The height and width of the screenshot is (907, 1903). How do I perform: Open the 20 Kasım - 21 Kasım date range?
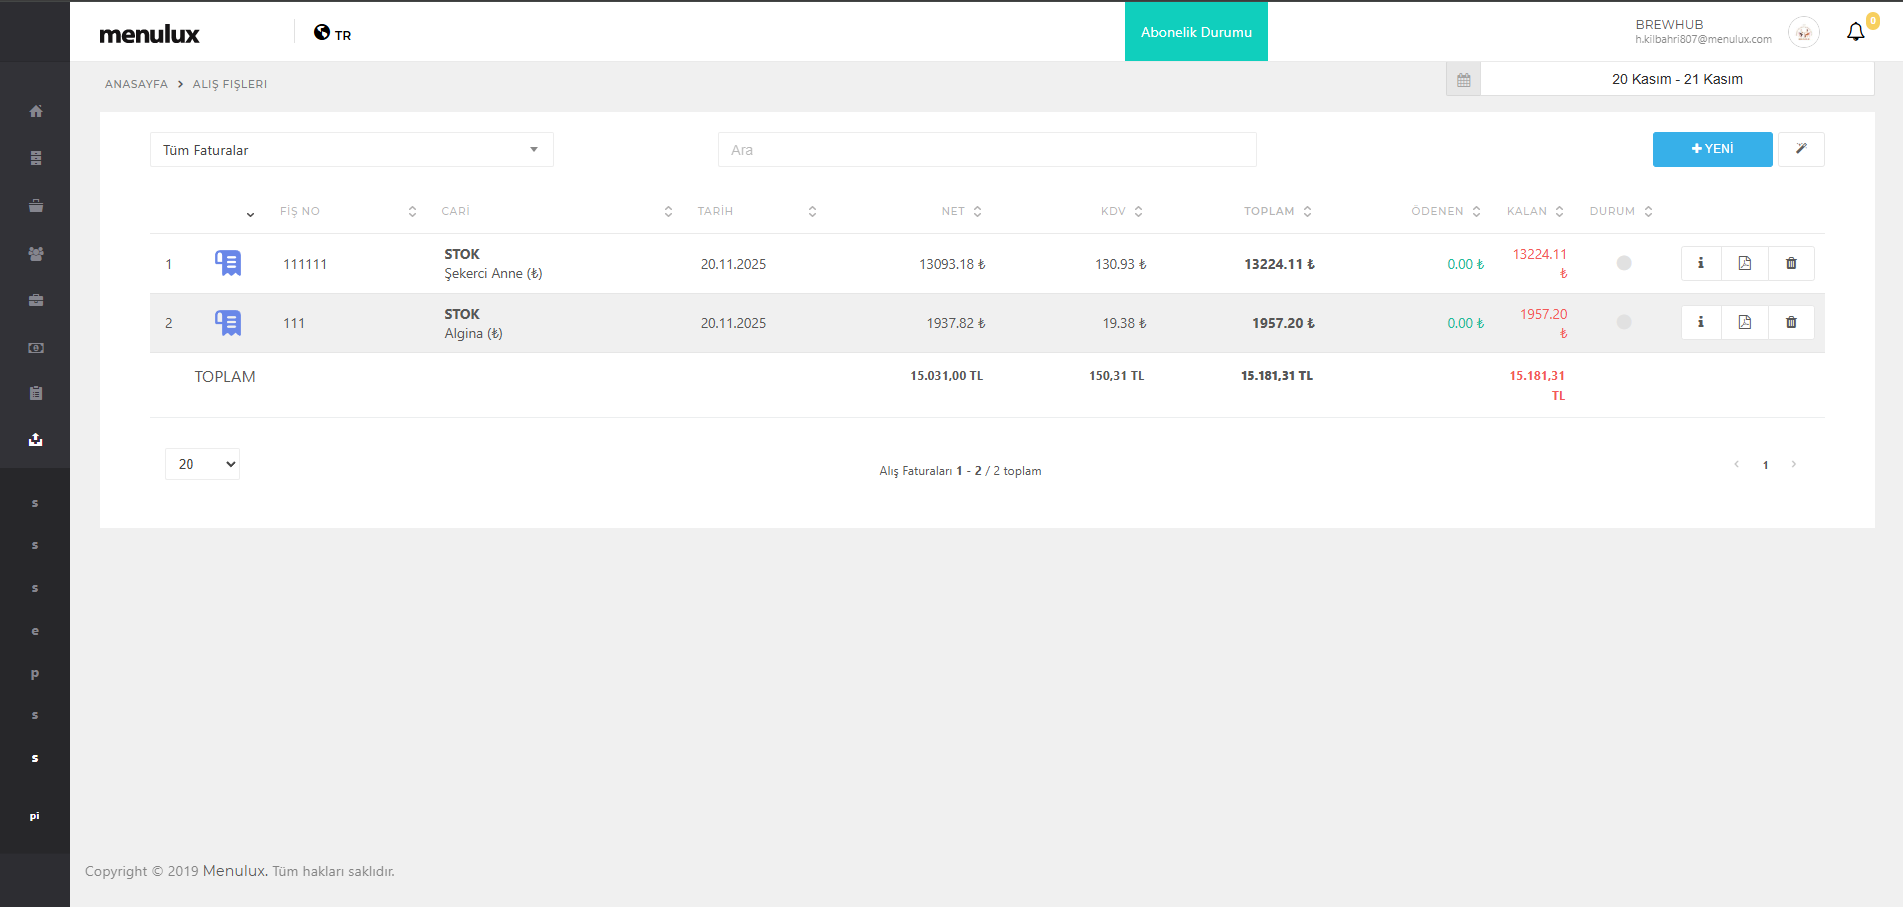tap(1677, 79)
